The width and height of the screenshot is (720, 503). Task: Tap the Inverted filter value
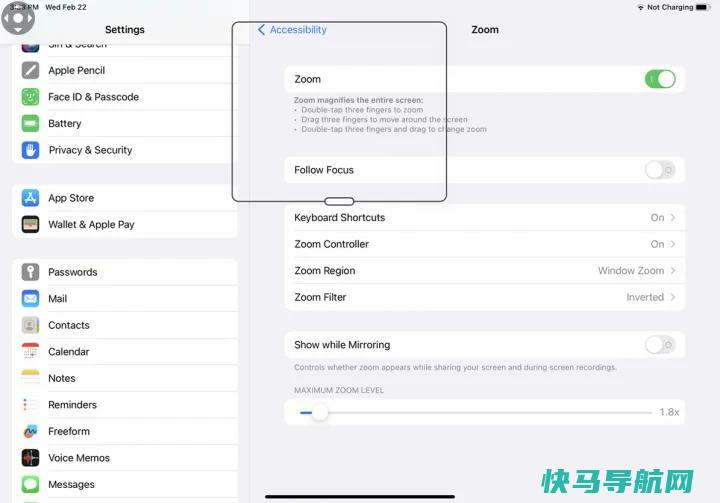645,297
